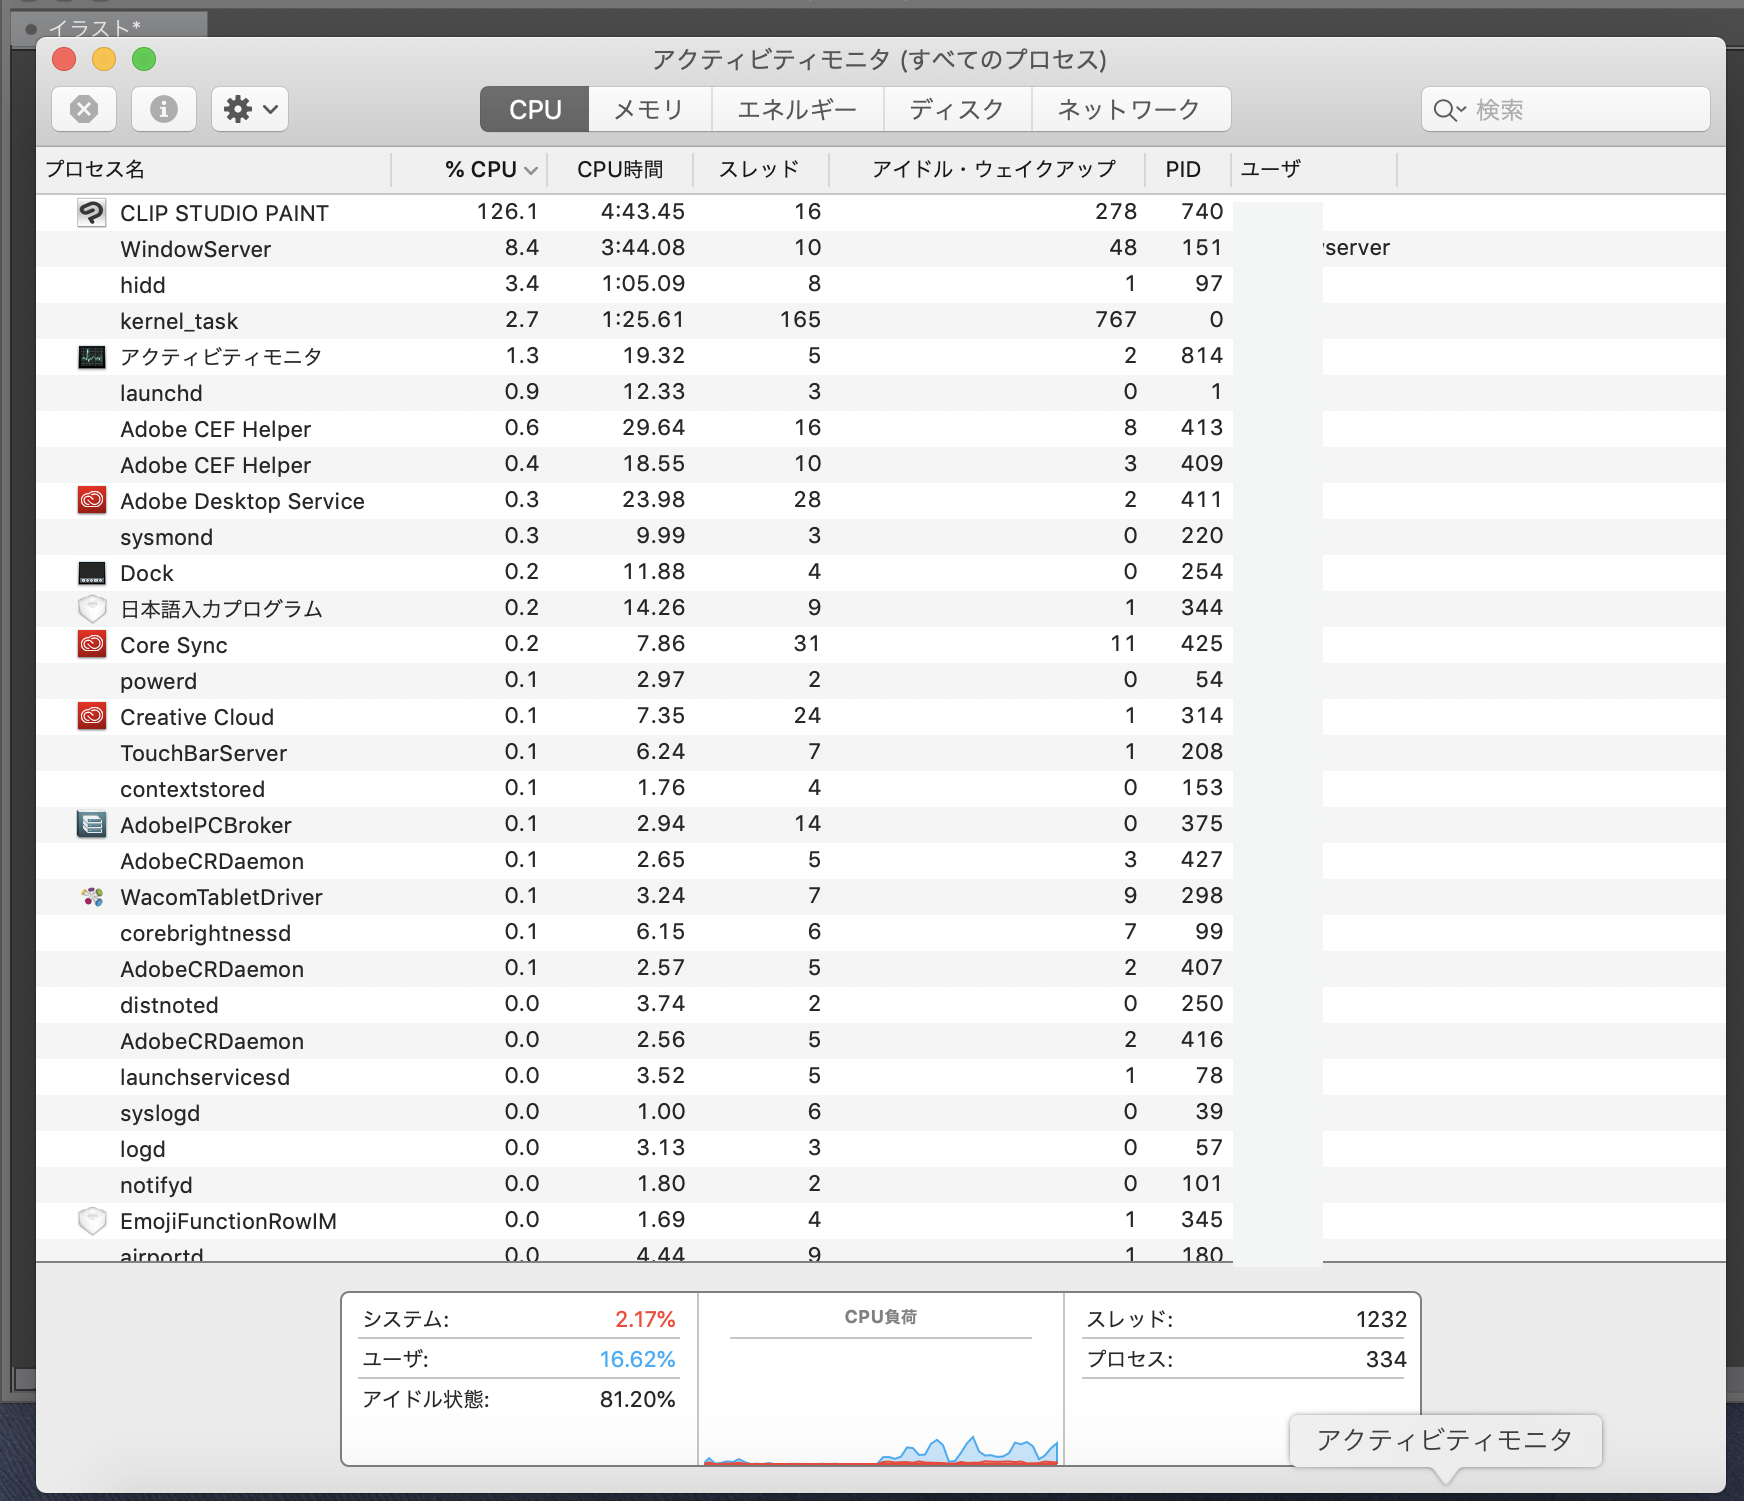Select the Adobe CEF Helper row with PID 413
Viewport: 1744px width, 1501px height.
(880, 429)
